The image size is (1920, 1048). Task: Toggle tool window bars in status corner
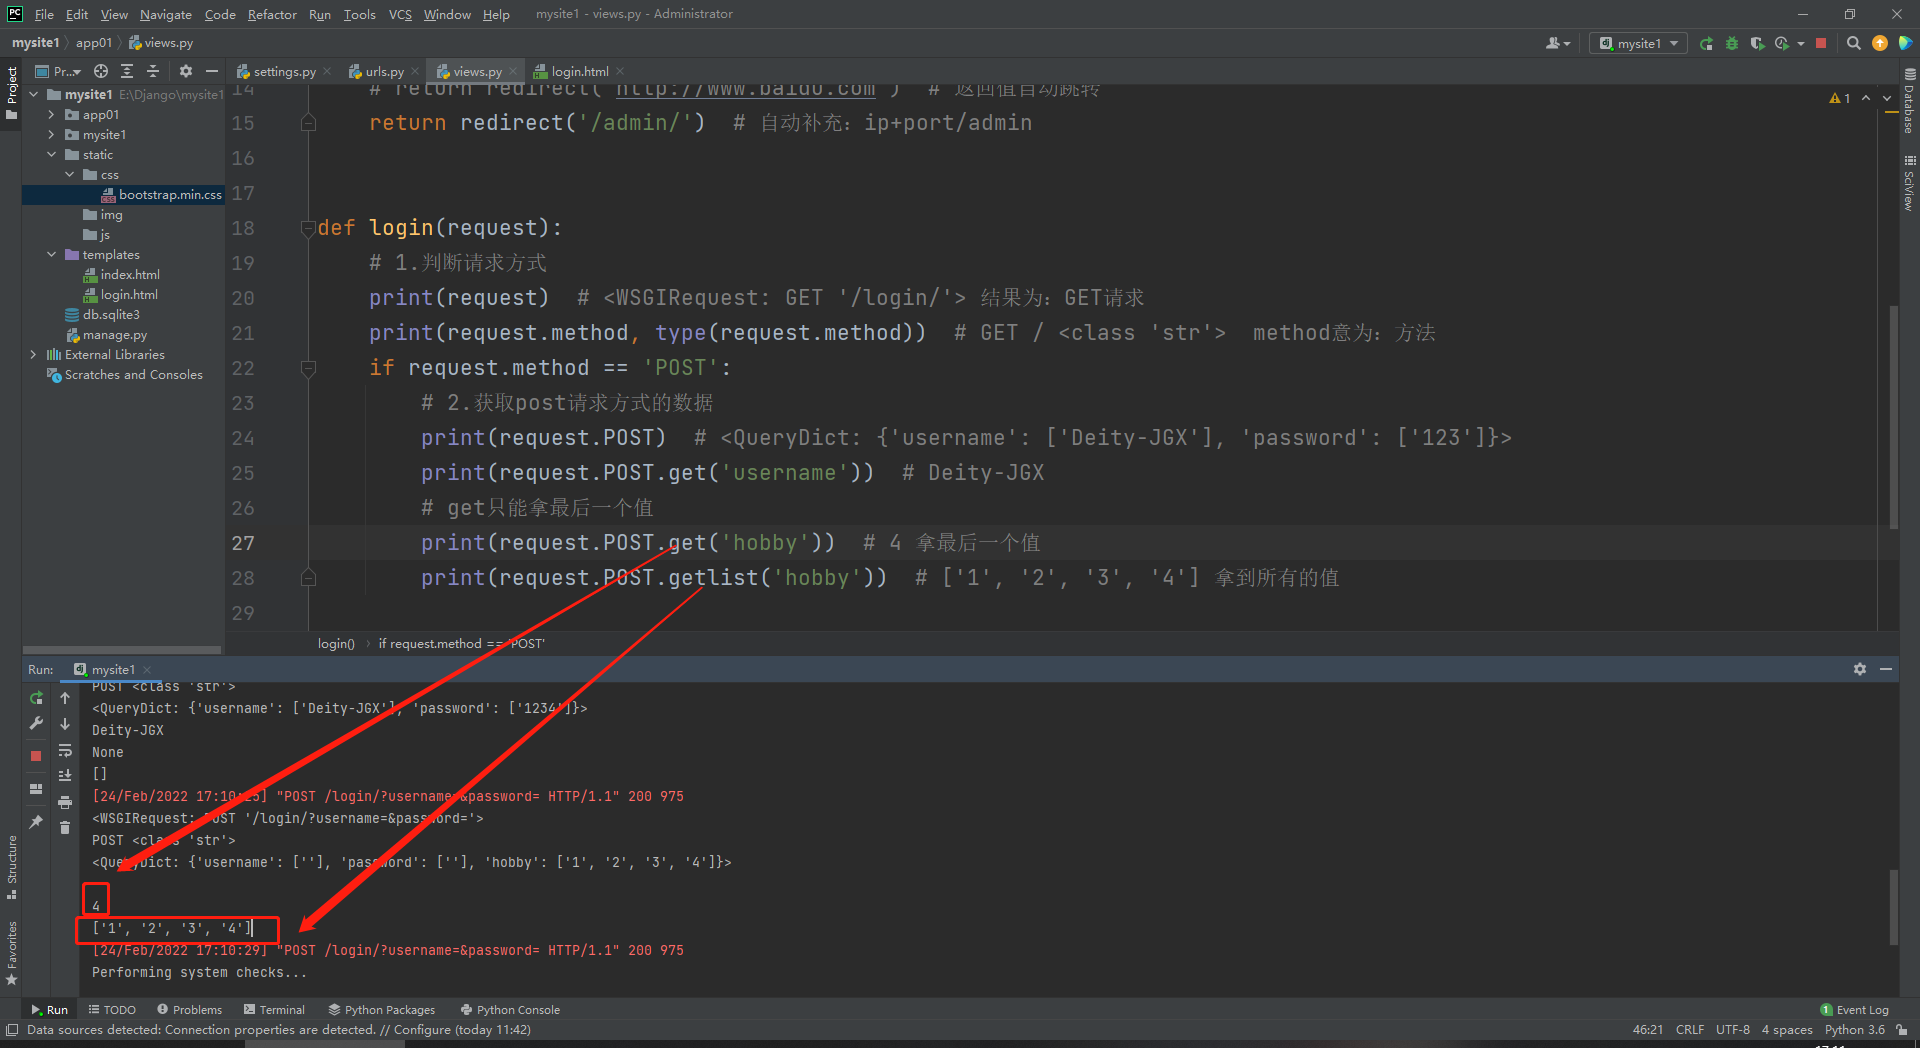point(12,1030)
